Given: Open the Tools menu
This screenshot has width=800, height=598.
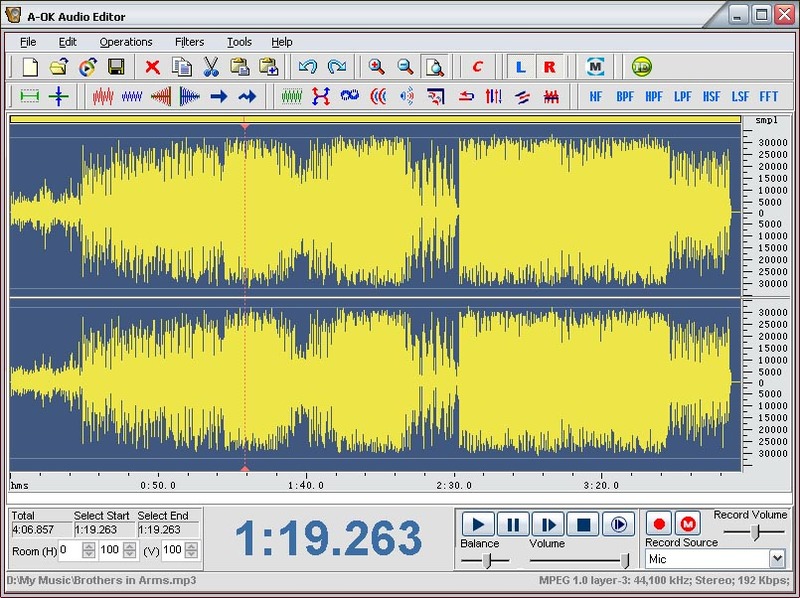Looking at the screenshot, I should [239, 42].
